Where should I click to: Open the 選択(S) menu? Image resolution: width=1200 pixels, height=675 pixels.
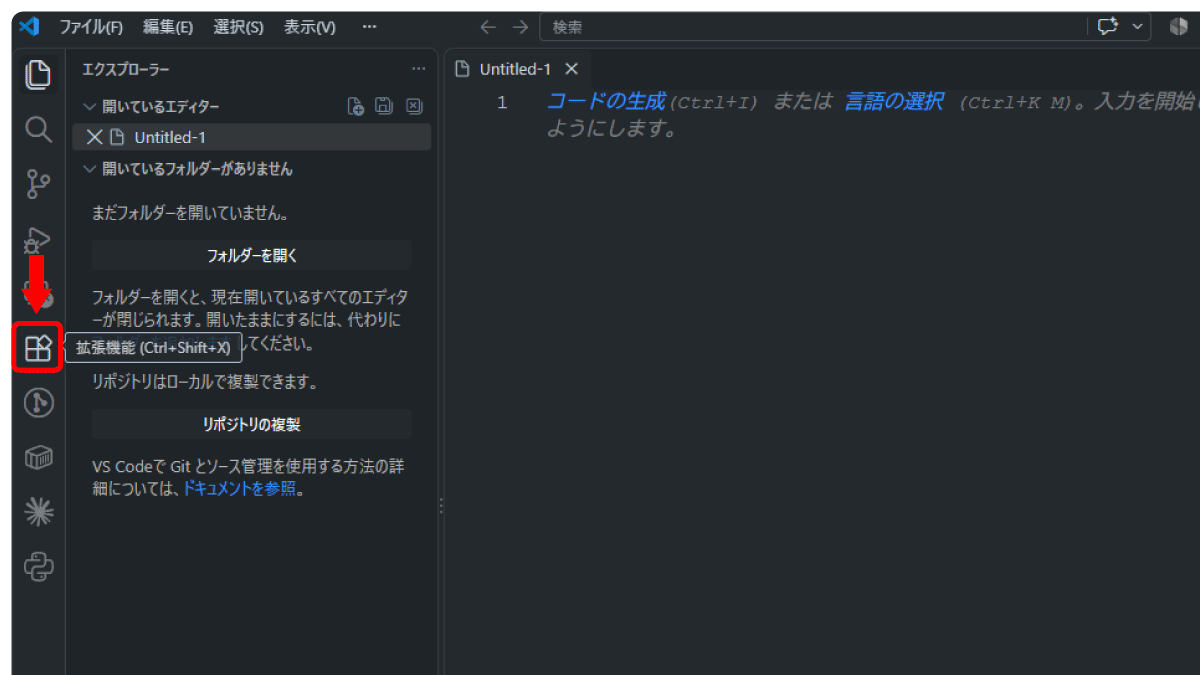pos(239,27)
